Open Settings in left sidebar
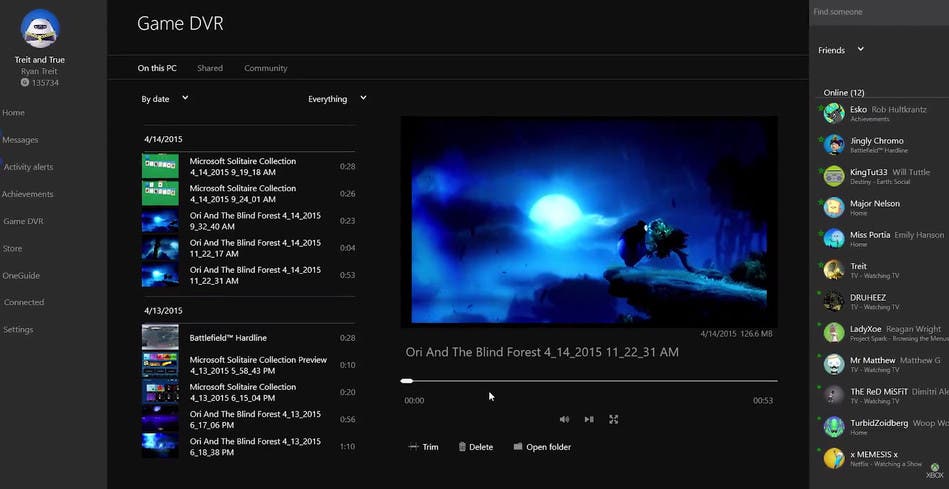Viewport: 949px width, 489px height. pyautogui.click(x=18, y=330)
